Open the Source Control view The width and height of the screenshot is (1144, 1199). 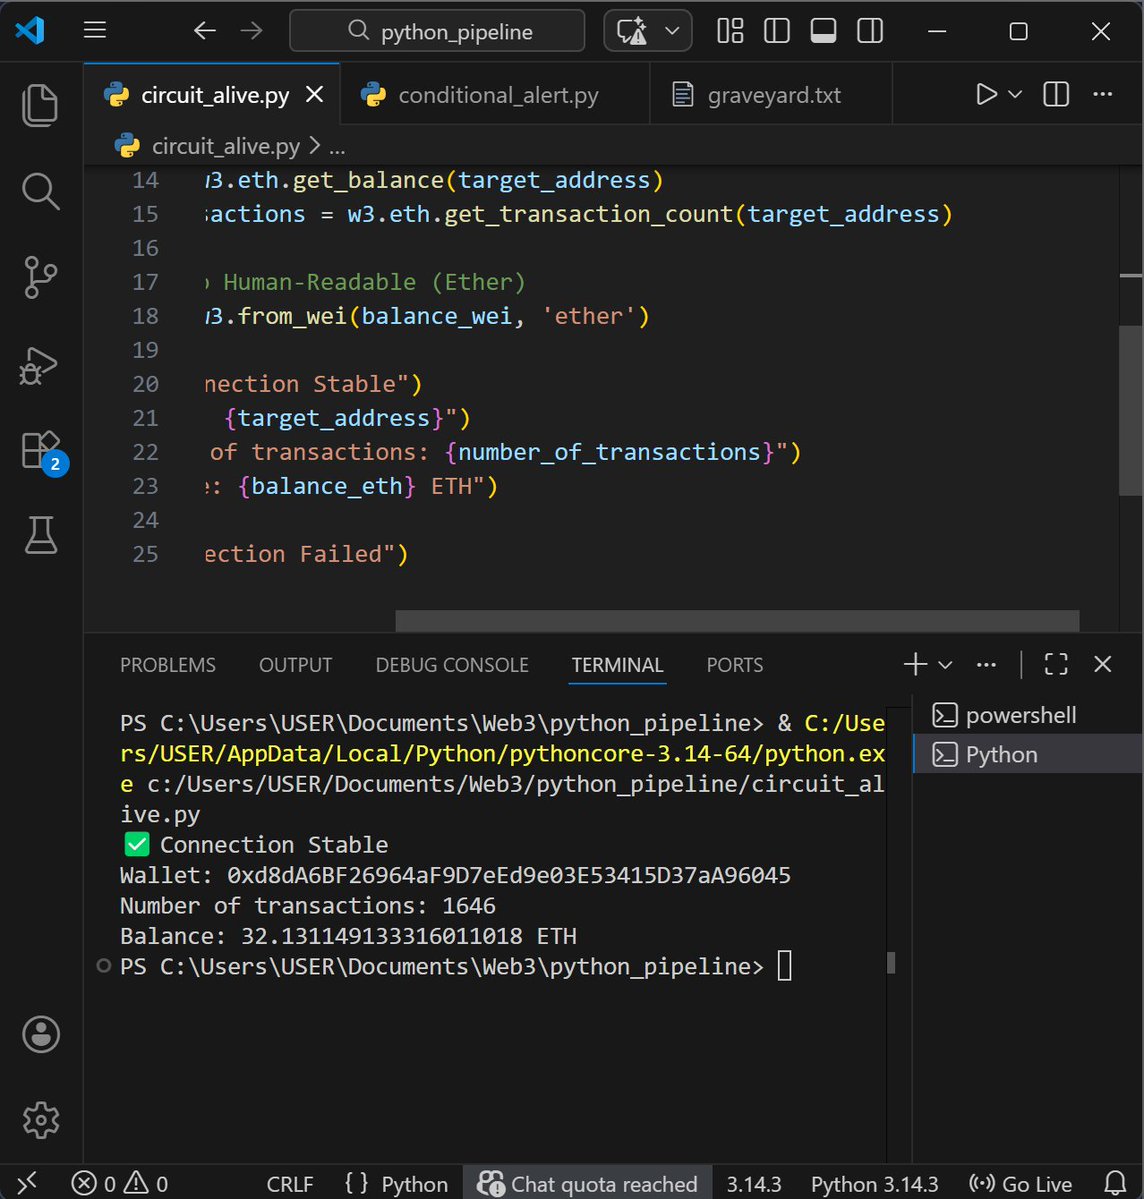click(x=40, y=277)
